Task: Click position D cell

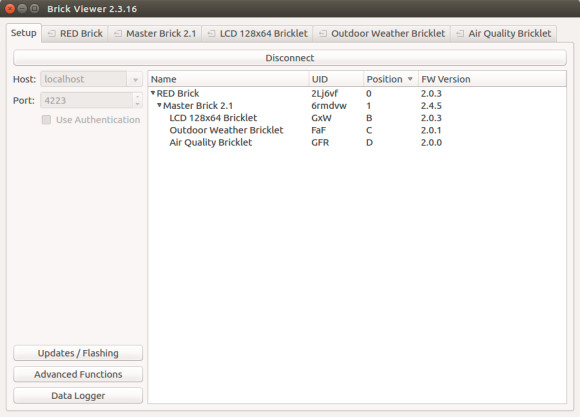Action: click(x=369, y=142)
